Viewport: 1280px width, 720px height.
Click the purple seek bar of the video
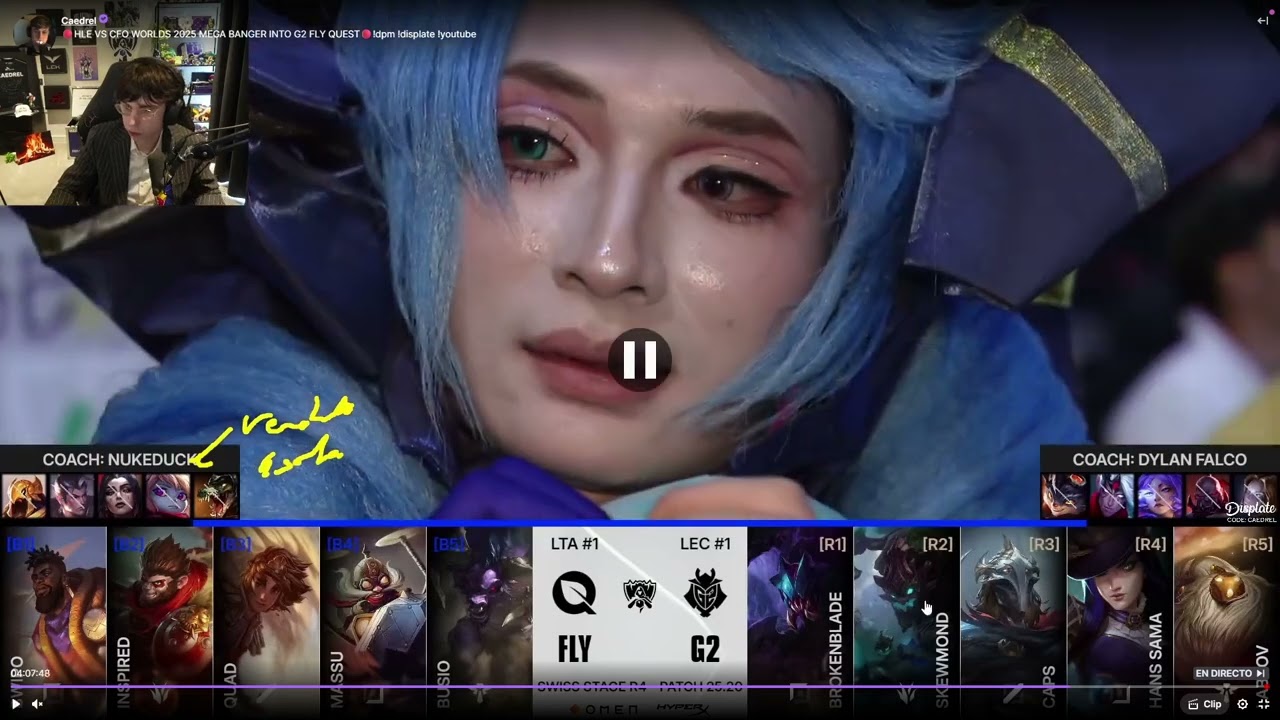click(x=640, y=686)
